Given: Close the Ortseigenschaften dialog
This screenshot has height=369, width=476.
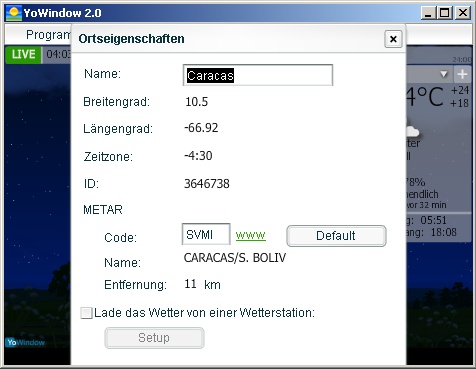Looking at the screenshot, I should point(393,39).
